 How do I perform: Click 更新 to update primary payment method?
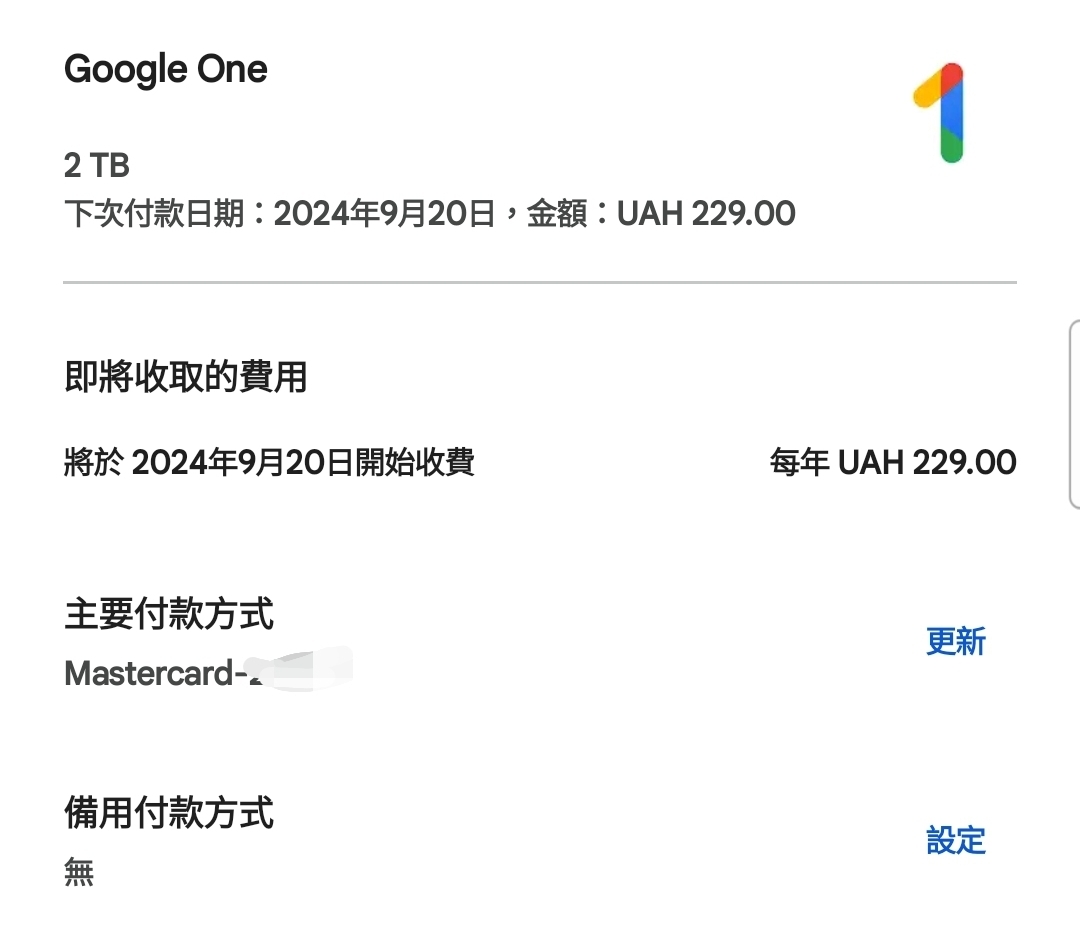pos(955,642)
